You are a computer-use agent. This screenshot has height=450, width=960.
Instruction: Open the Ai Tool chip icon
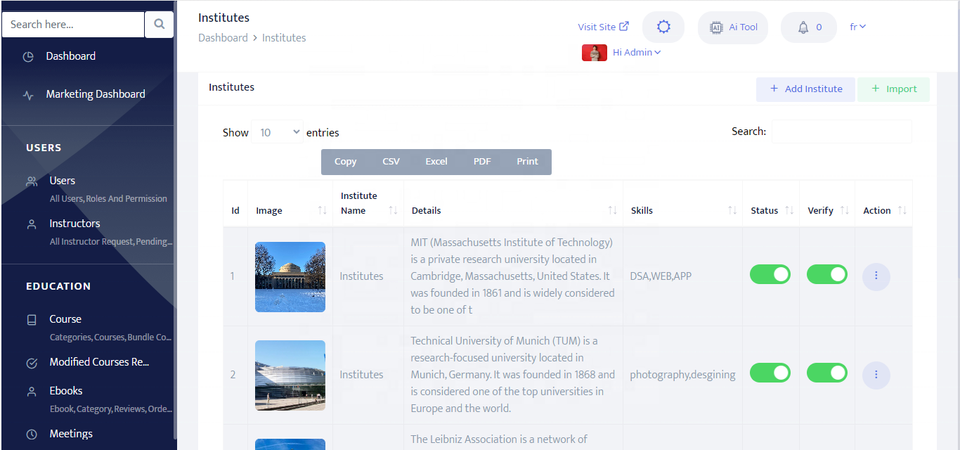[716, 27]
